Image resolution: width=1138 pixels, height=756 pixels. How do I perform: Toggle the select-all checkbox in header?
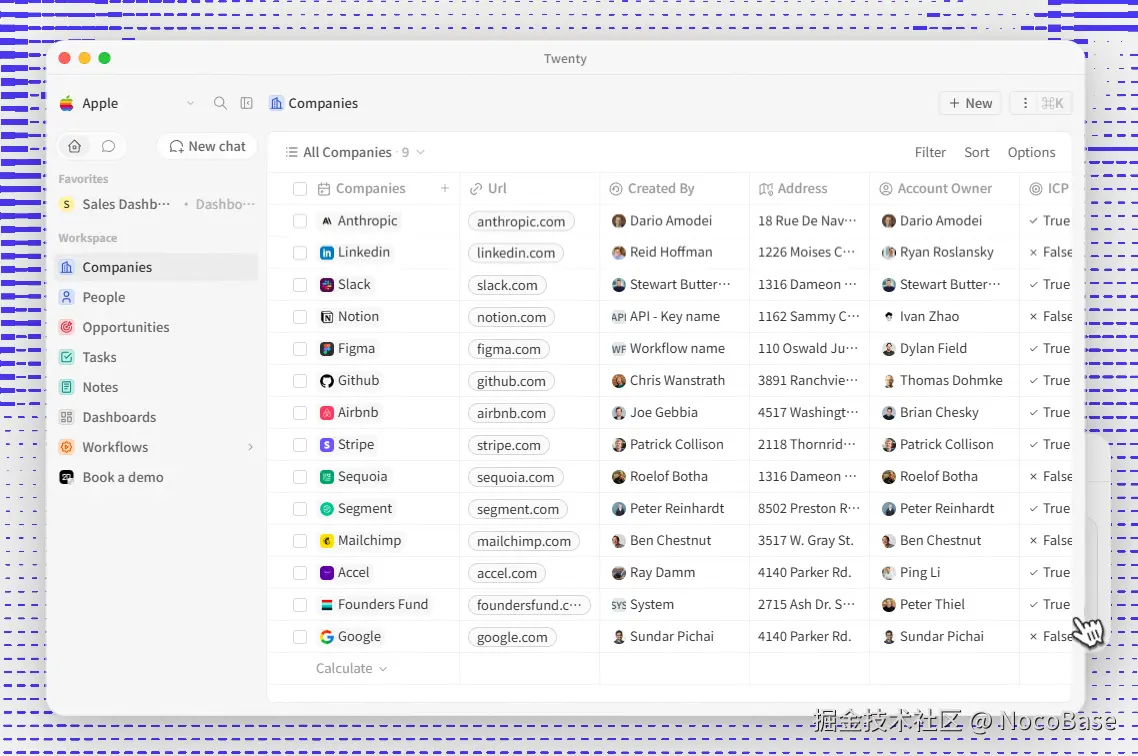(x=300, y=189)
